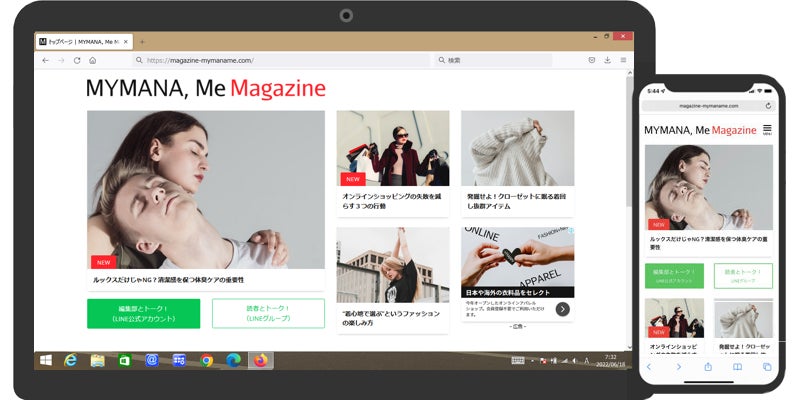
Task: Click the outlined LINE group reader button
Action: (268, 313)
